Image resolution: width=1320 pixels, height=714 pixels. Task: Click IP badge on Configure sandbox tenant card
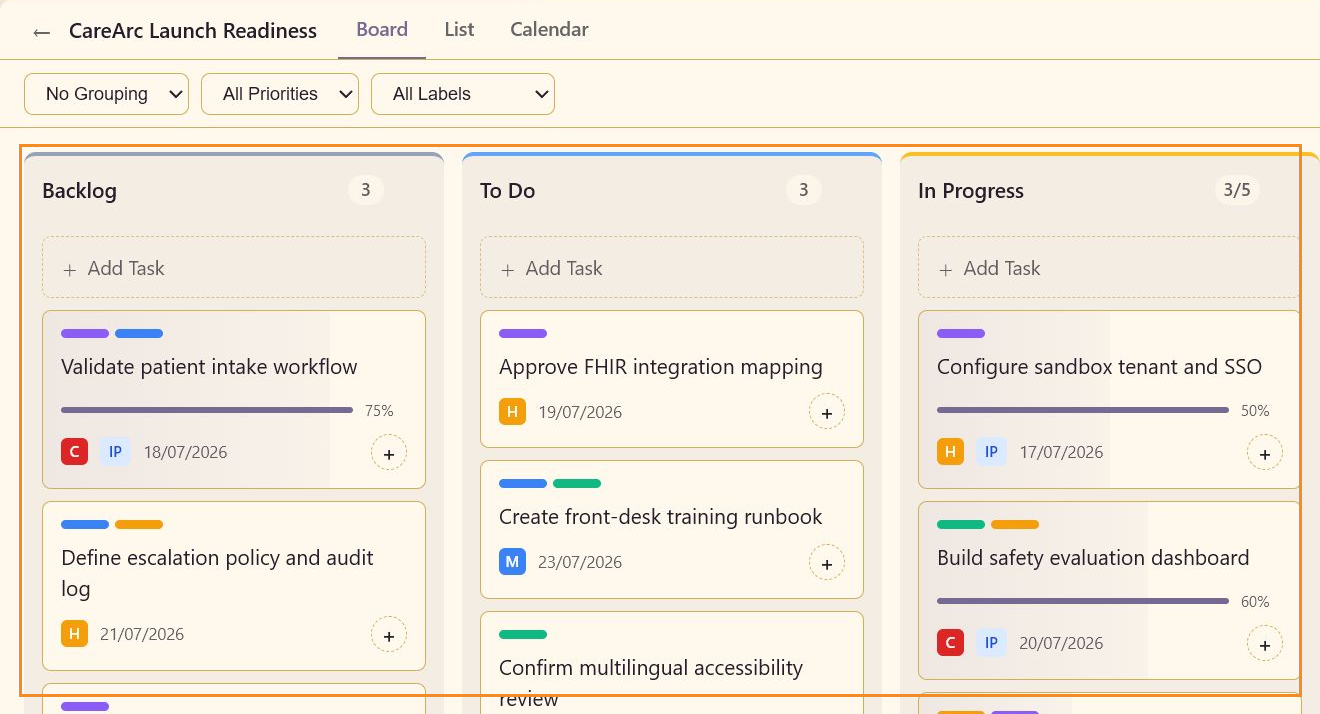(991, 452)
